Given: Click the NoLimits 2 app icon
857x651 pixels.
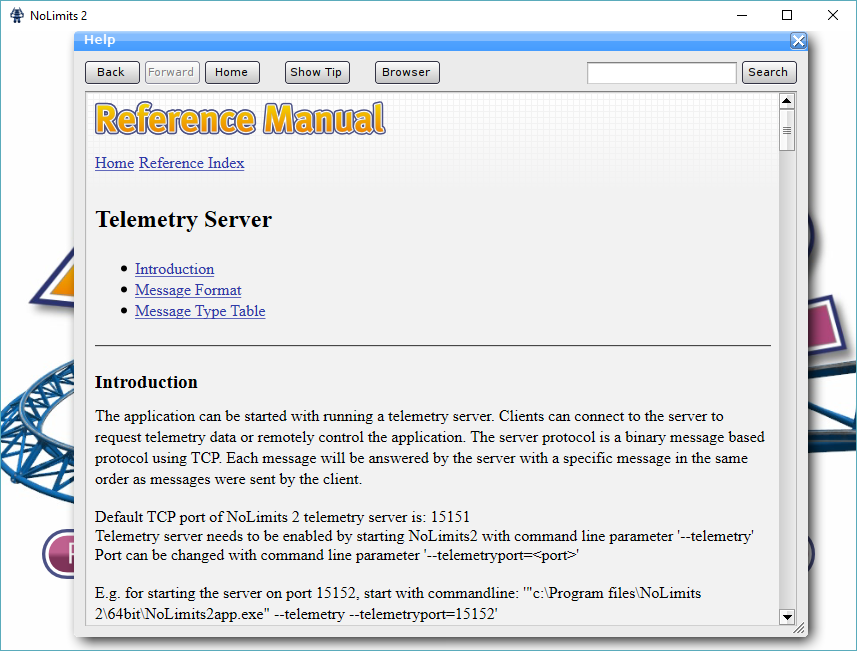Looking at the screenshot, I should [x=17, y=15].
